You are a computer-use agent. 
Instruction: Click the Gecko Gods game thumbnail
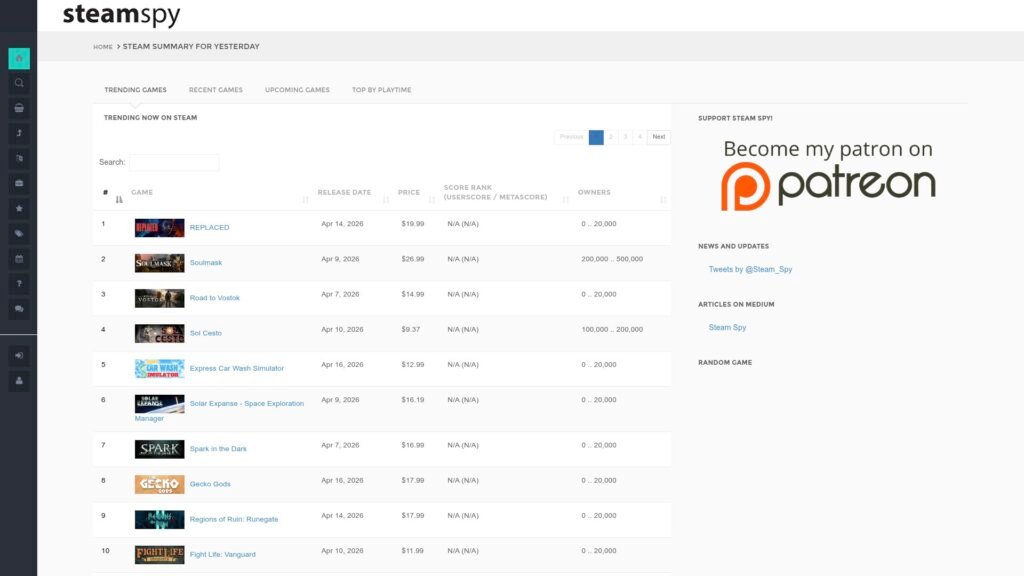click(160, 484)
